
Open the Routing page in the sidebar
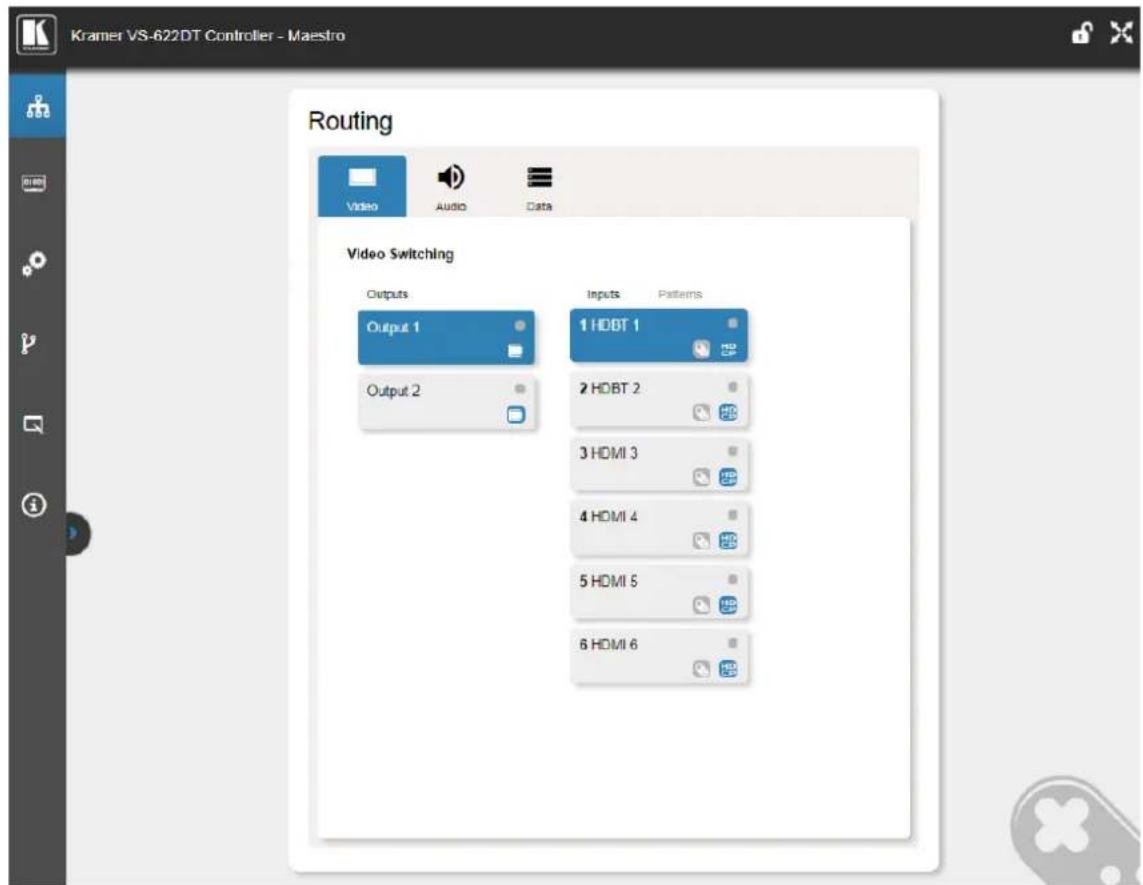(x=38, y=106)
